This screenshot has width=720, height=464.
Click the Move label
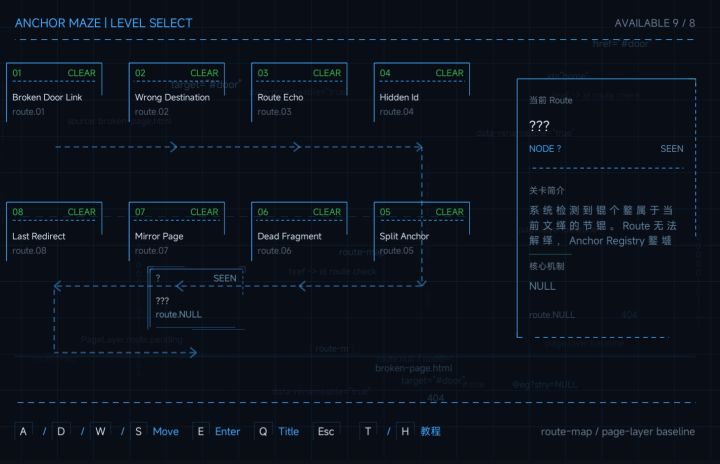tap(166, 431)
